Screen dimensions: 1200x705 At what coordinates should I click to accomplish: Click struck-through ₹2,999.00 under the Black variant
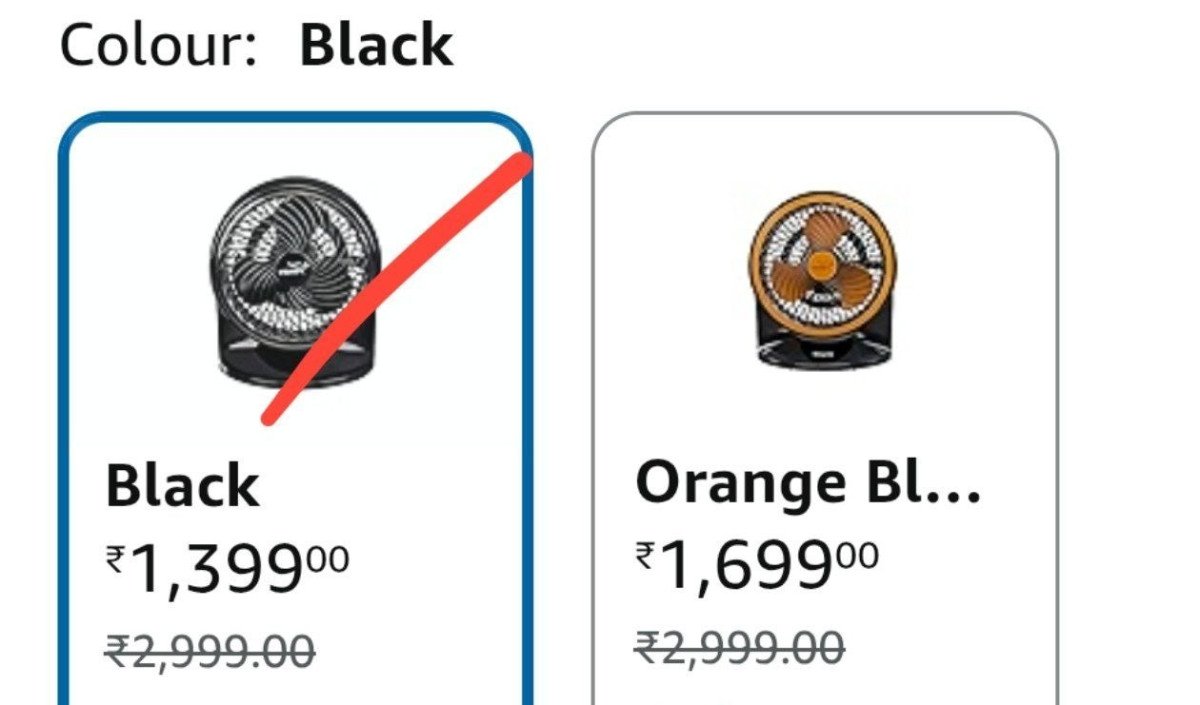click(210, 651)
